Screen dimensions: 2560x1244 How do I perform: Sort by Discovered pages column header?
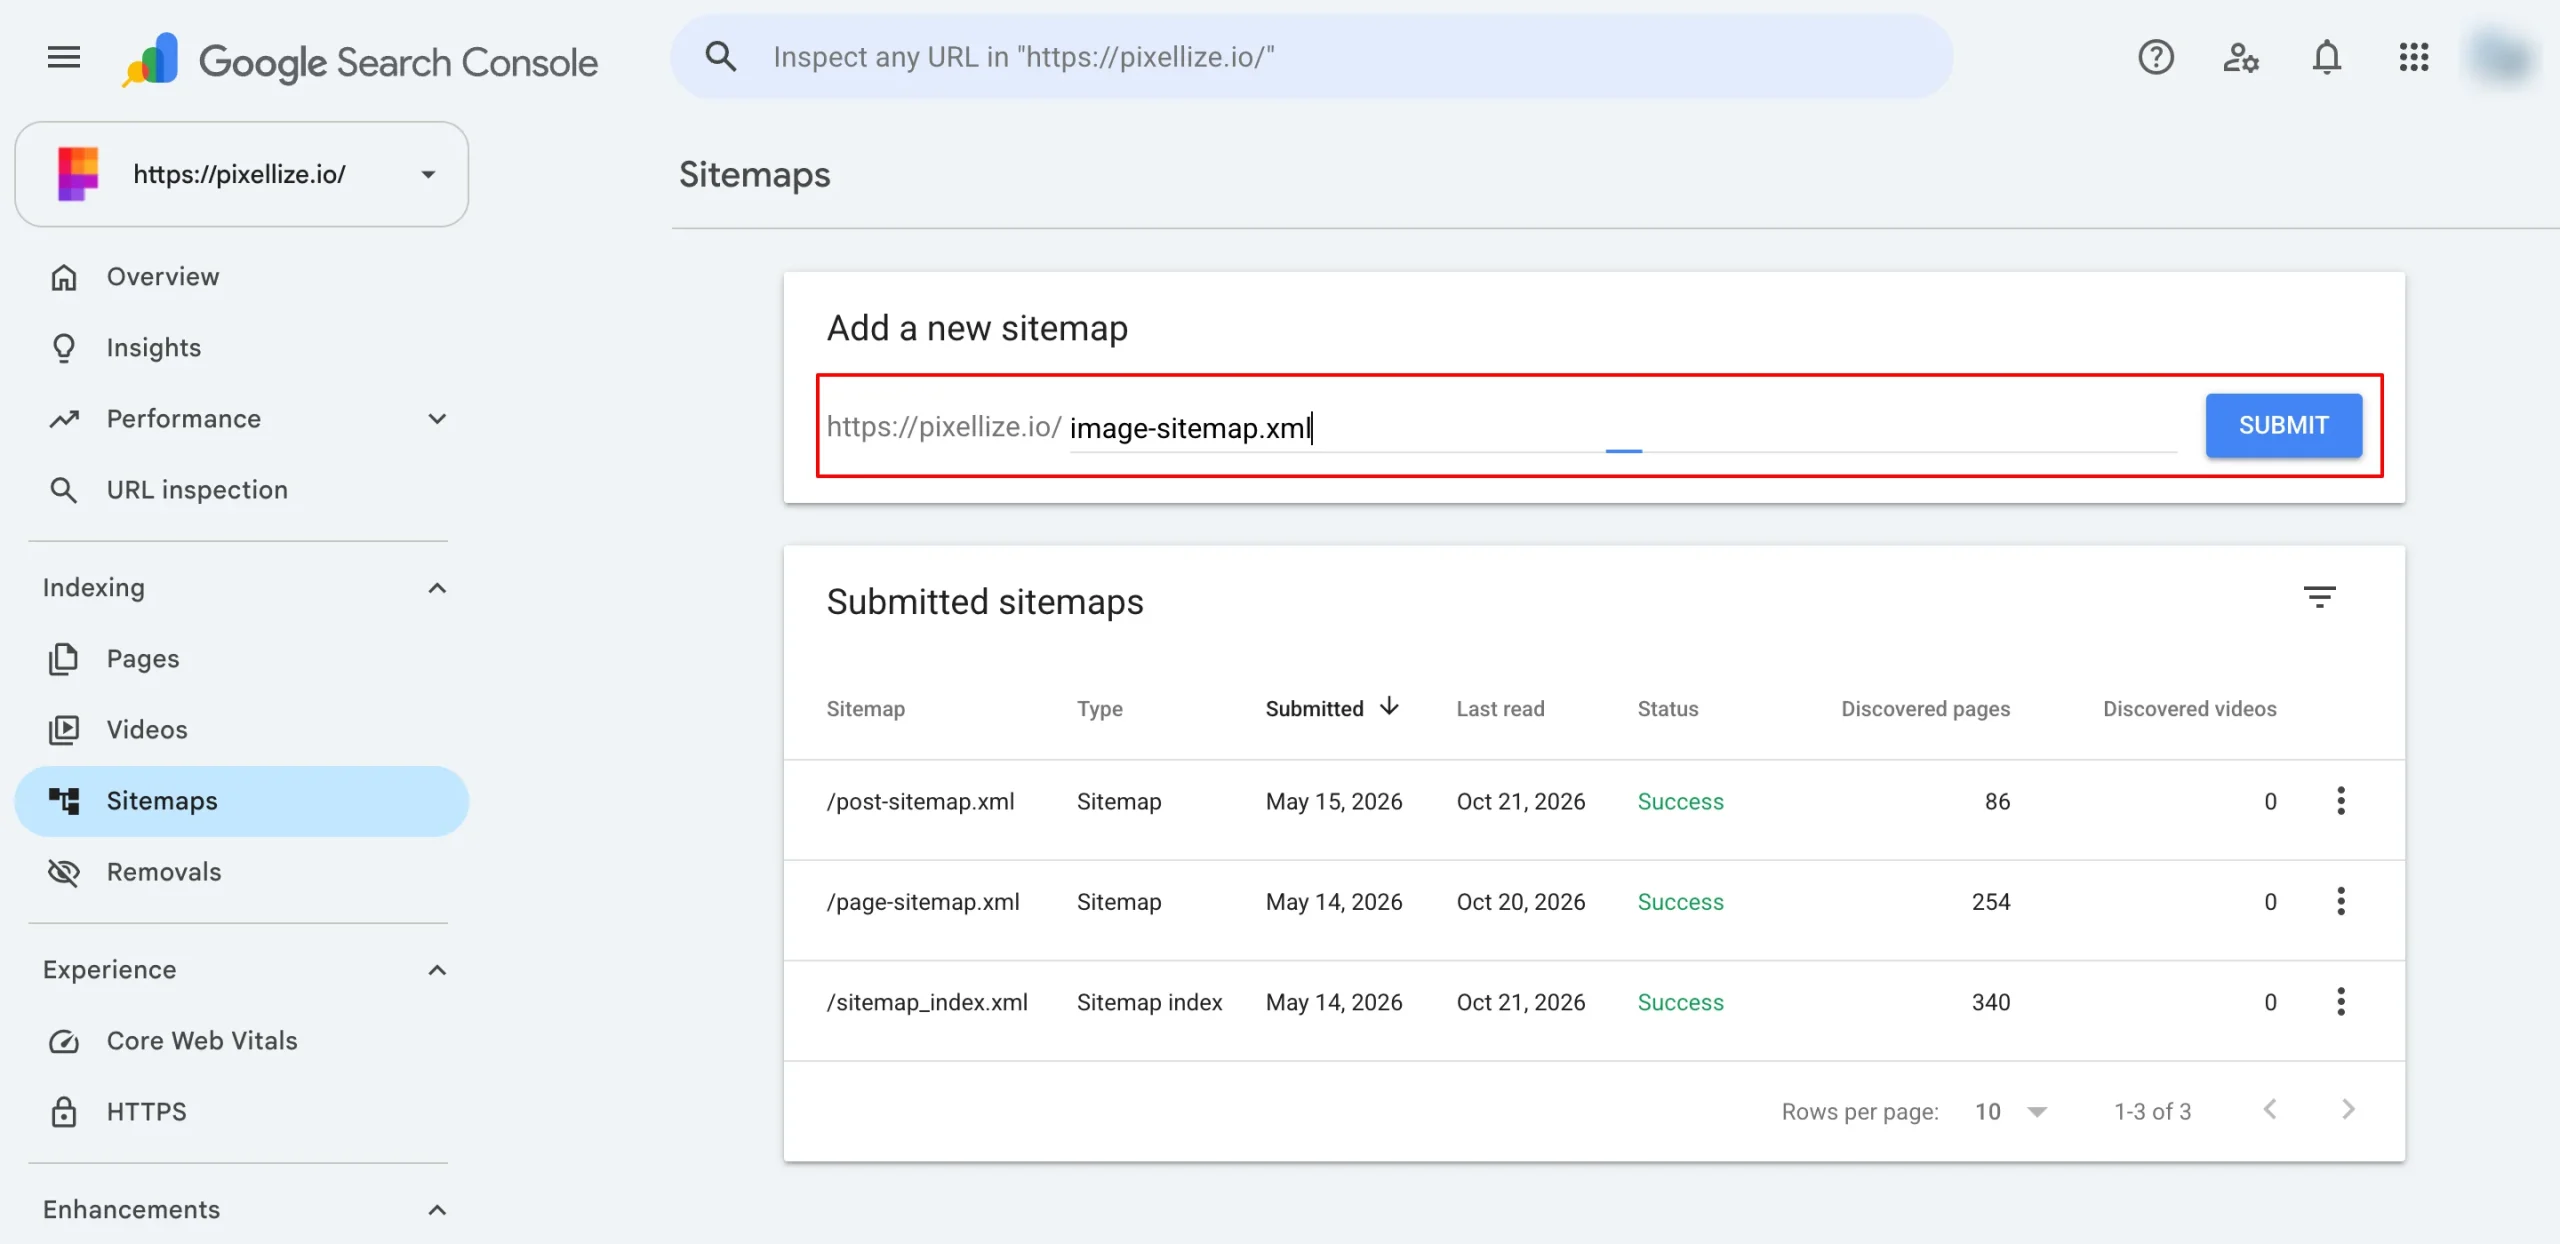(x=1925, y=709)
